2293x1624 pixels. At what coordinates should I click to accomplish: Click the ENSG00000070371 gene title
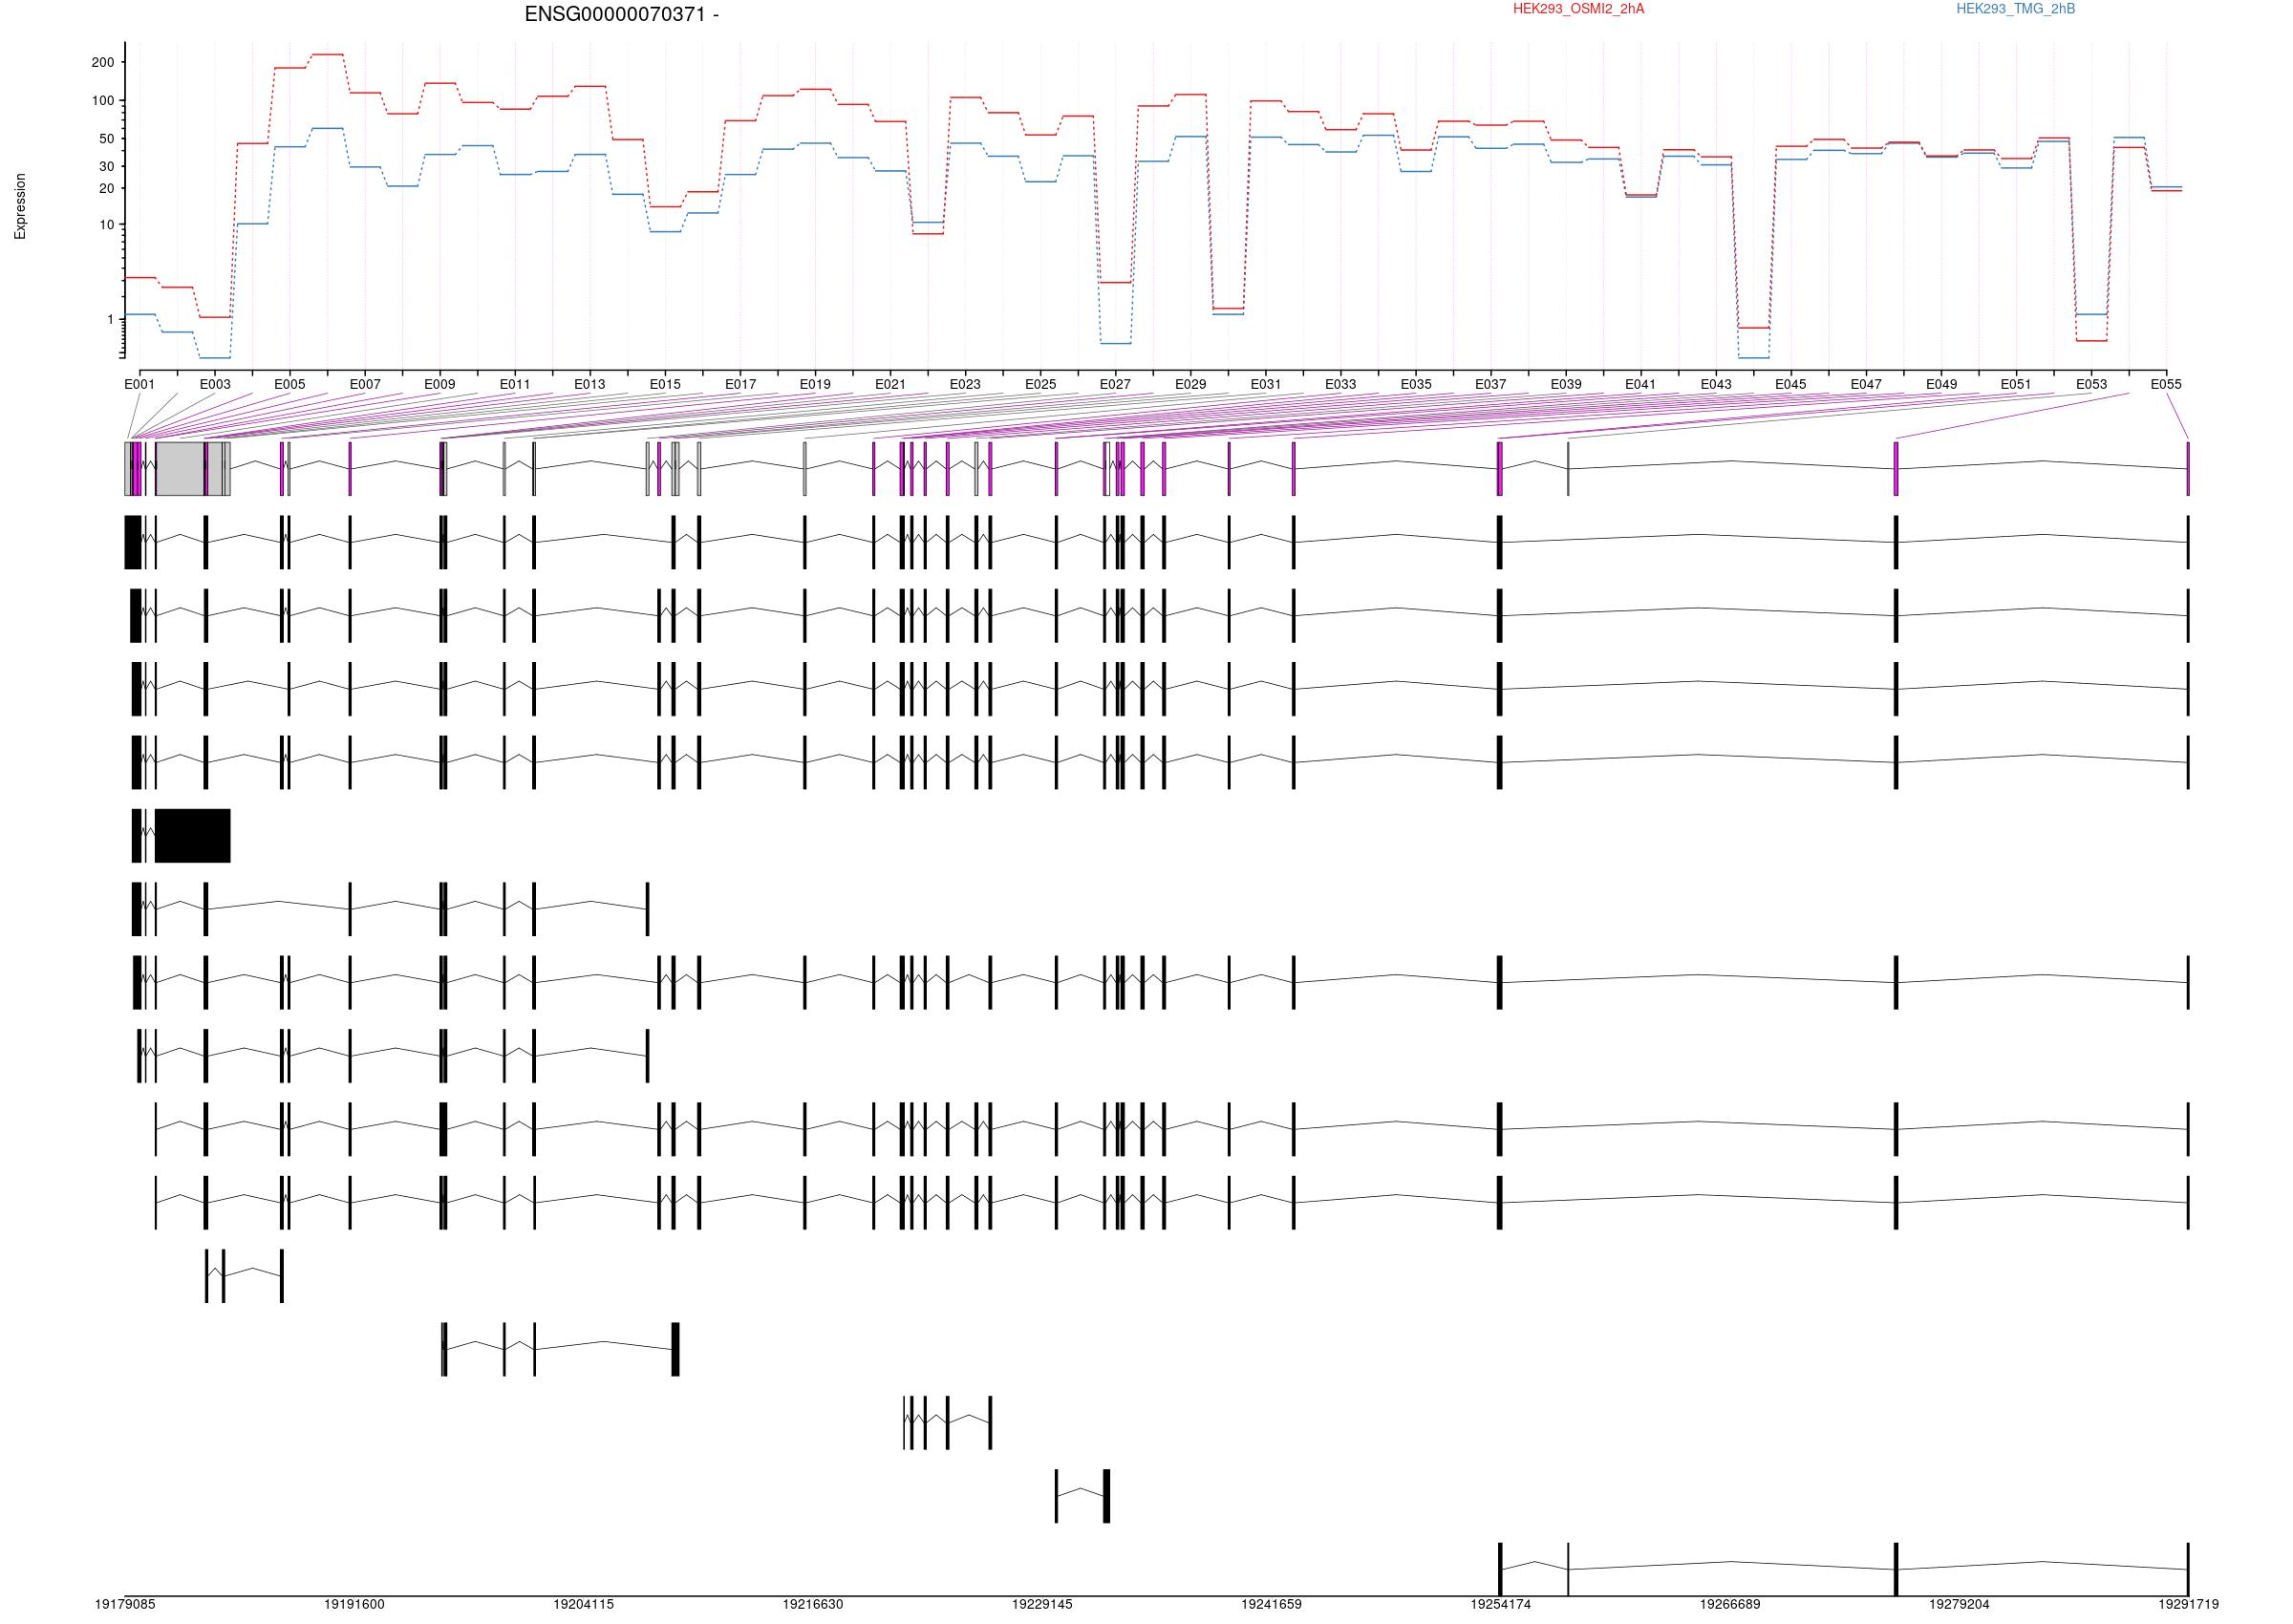621,15
